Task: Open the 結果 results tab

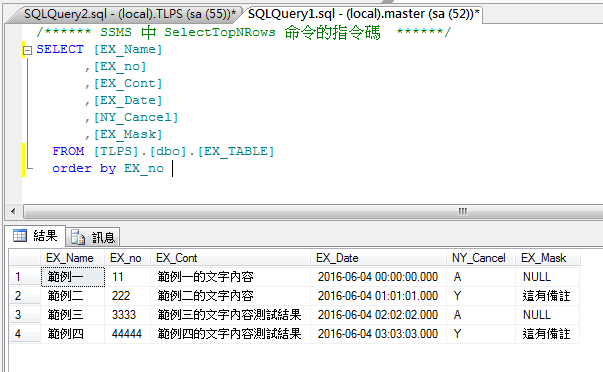Action: click(x=36, y=235)
